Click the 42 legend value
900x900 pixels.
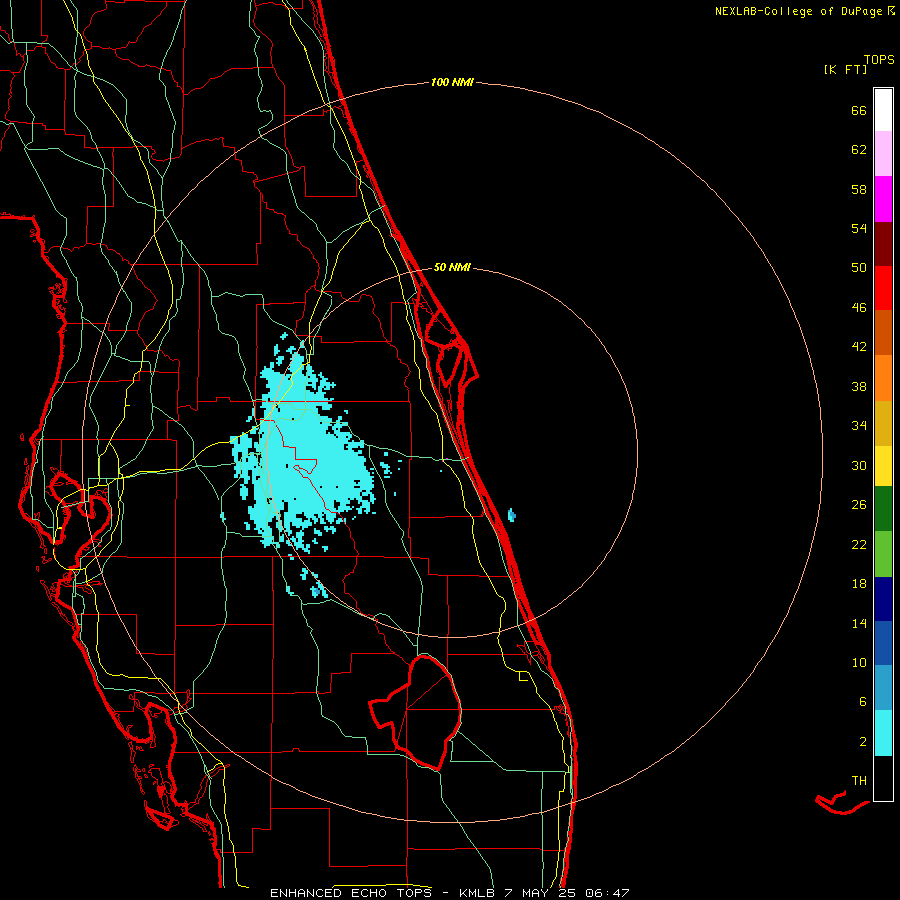859,346
